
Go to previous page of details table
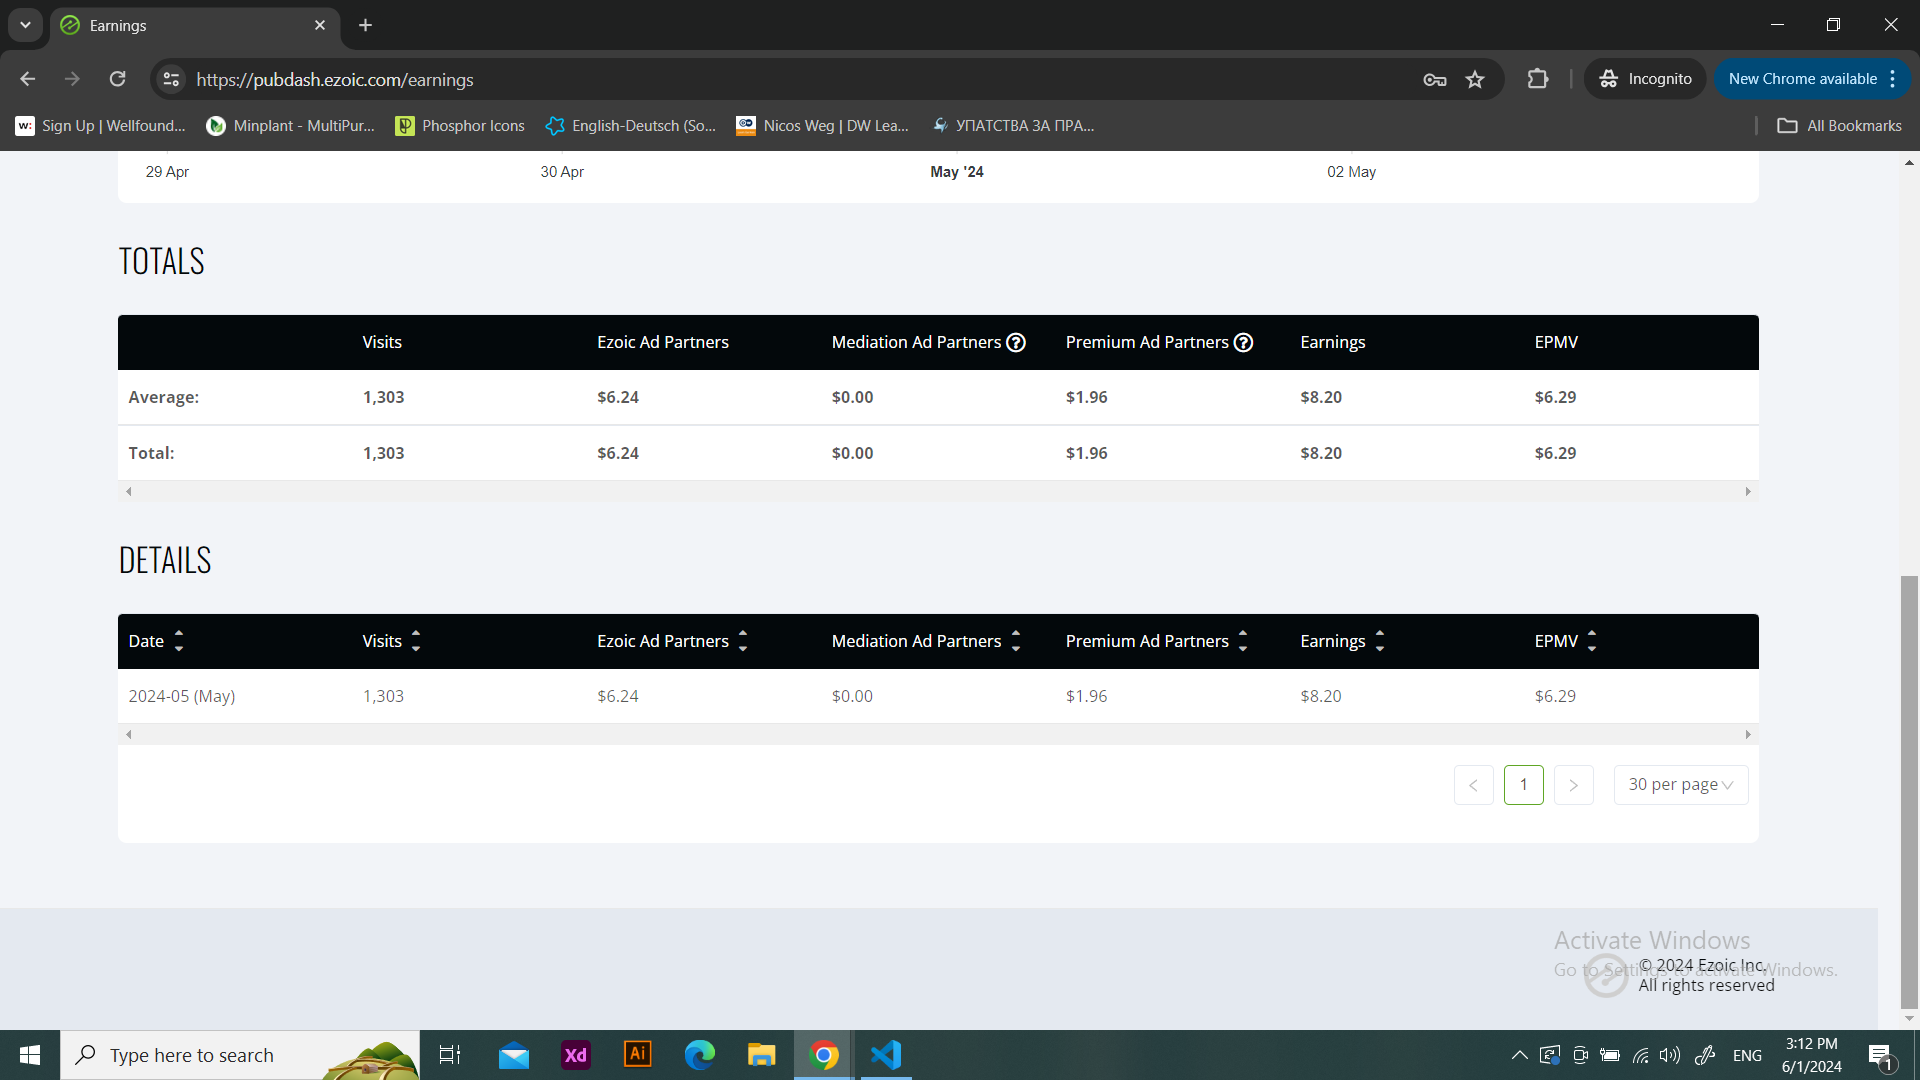coord(1474,785)
